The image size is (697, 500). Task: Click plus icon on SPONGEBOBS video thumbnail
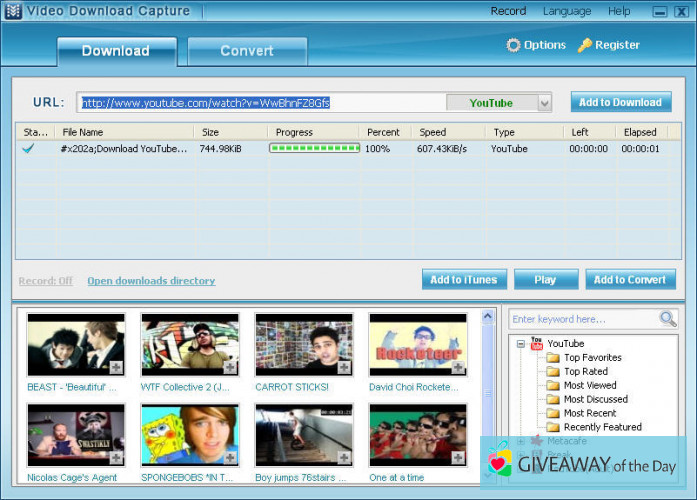[230, 457]
